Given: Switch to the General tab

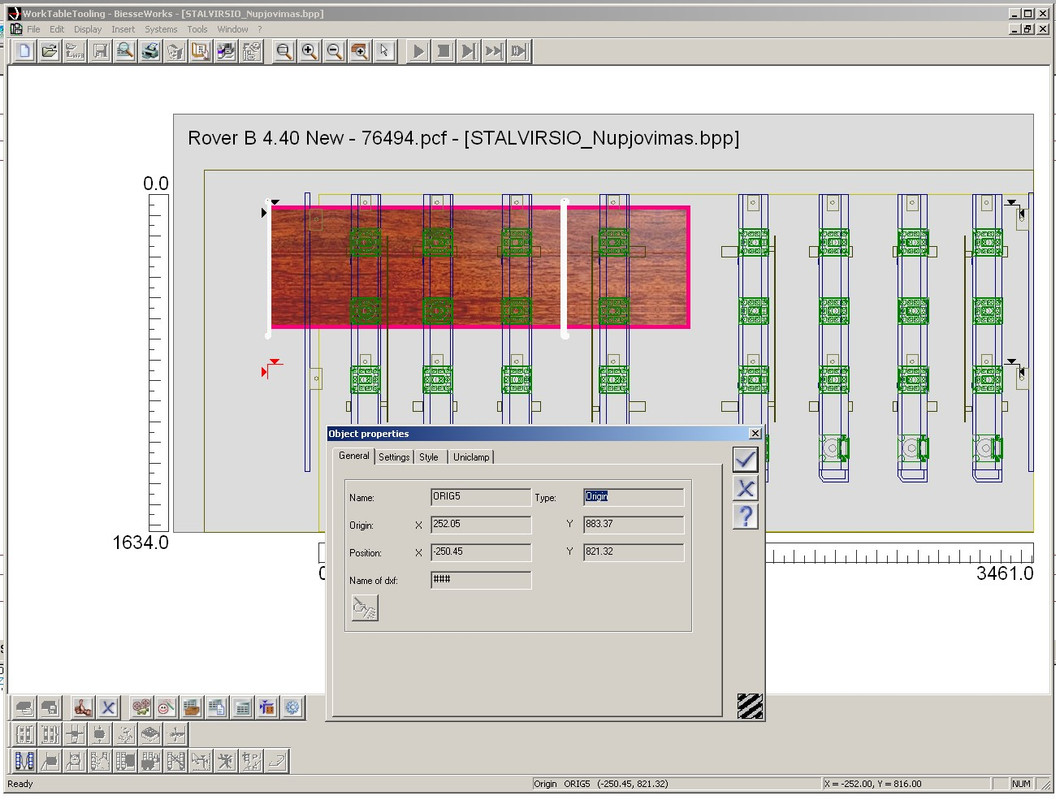Looking at the screenshot, I should (354, 456).
